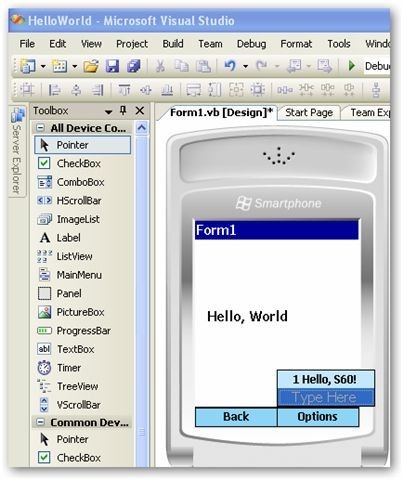
Task: Open the Build menu
Action: point(173,44)
